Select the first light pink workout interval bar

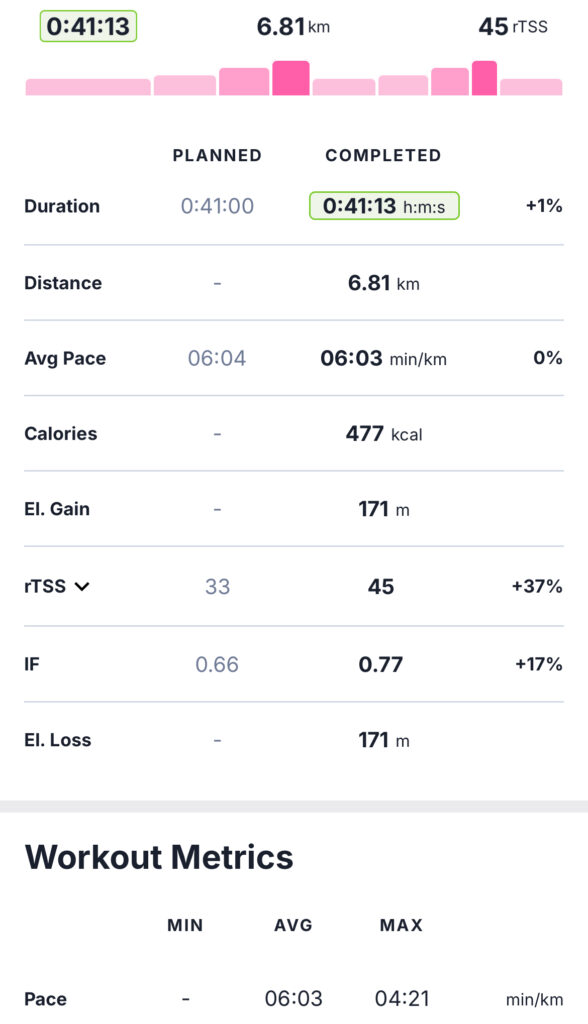pyautogui.click(x=88, y=87)
